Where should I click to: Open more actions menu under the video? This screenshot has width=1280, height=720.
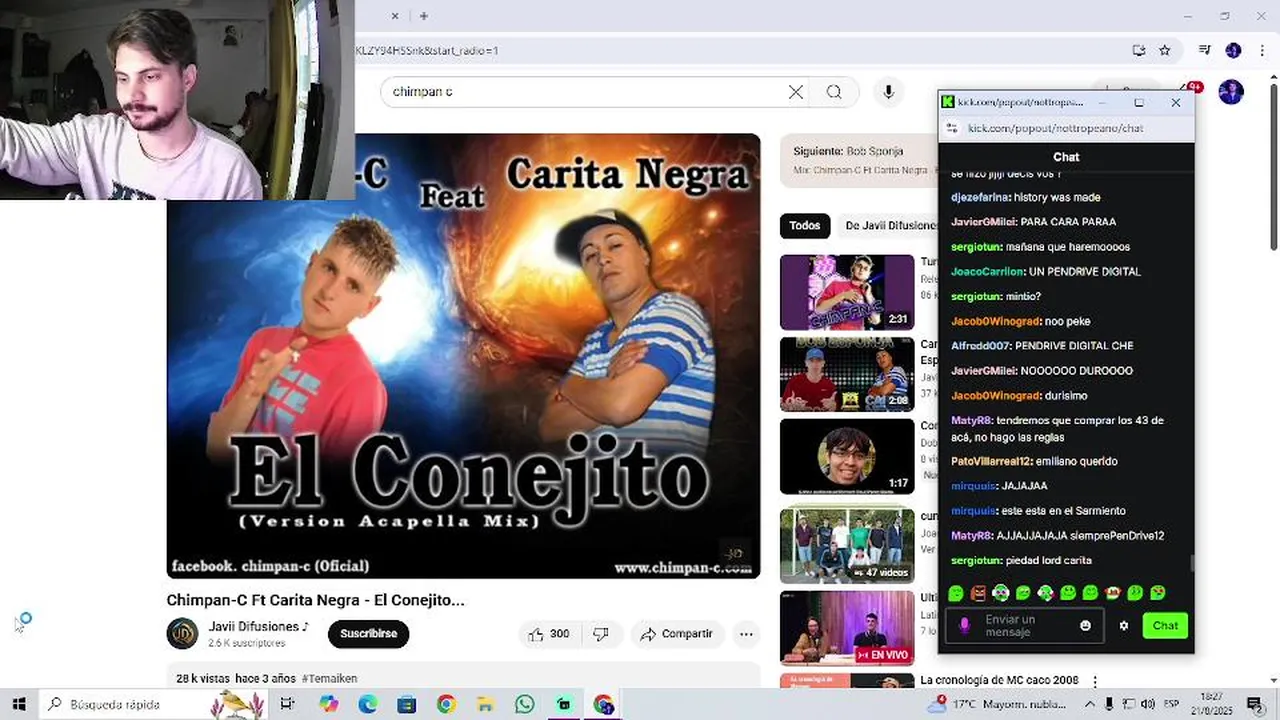746,634
